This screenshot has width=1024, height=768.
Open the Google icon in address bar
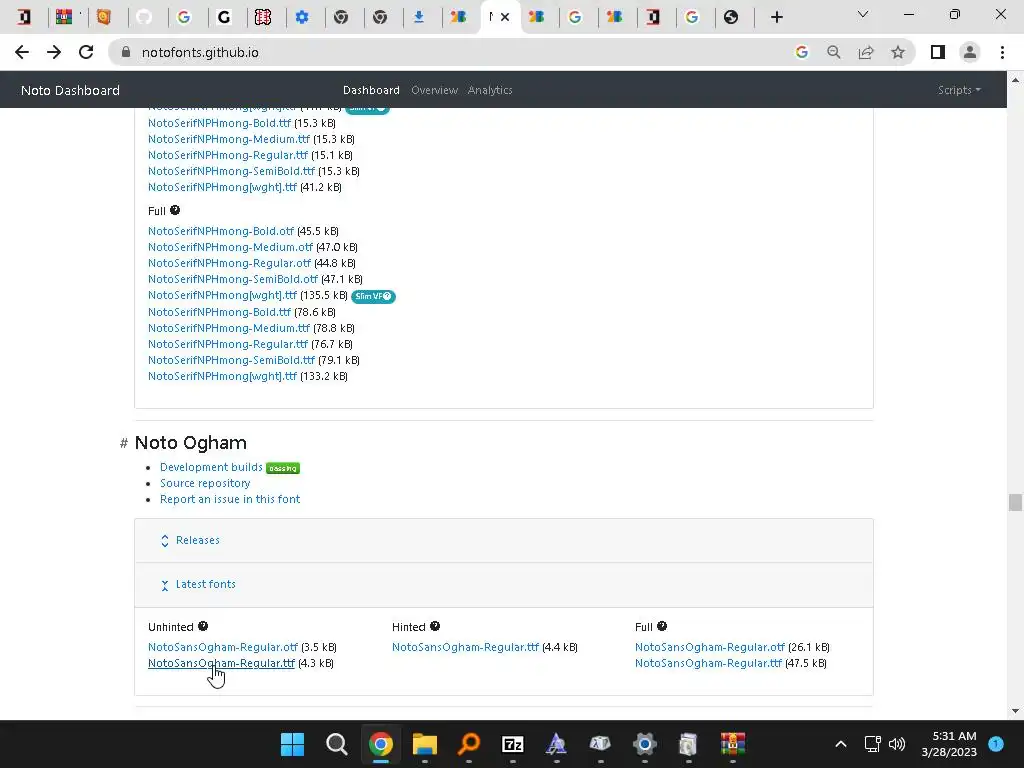pos(802,52)
